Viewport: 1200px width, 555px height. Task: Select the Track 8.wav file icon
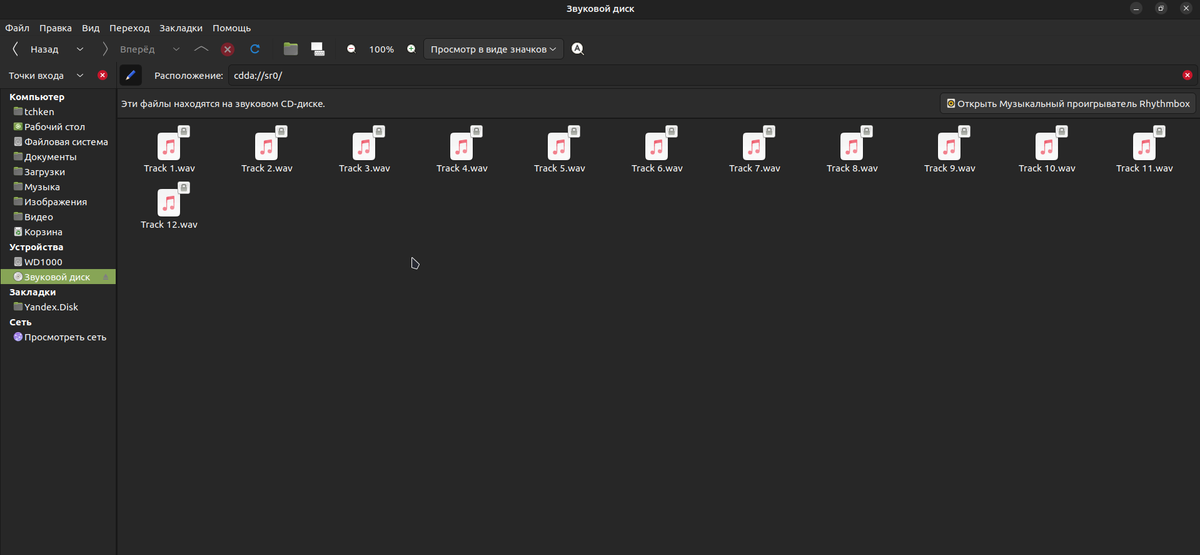852,147
